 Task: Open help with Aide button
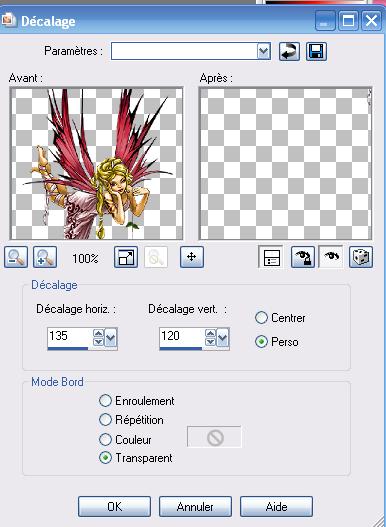click(276, 506)
